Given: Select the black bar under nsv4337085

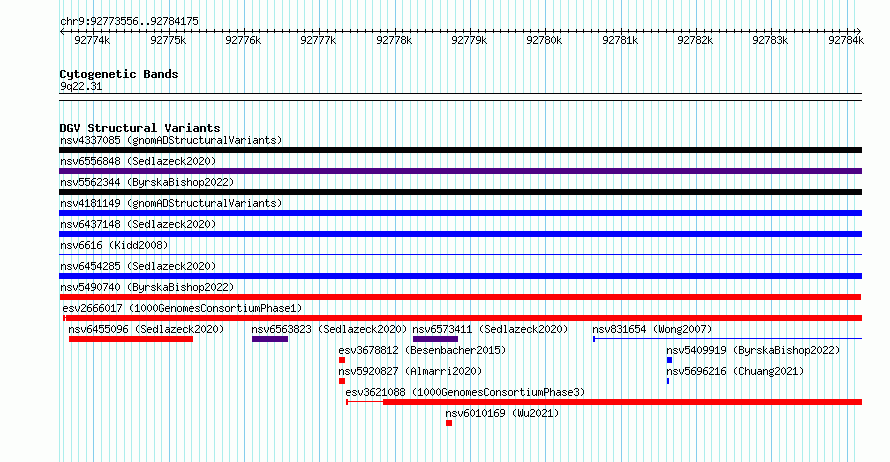Looking at the screenshot, I should click(x=460, y=150).
